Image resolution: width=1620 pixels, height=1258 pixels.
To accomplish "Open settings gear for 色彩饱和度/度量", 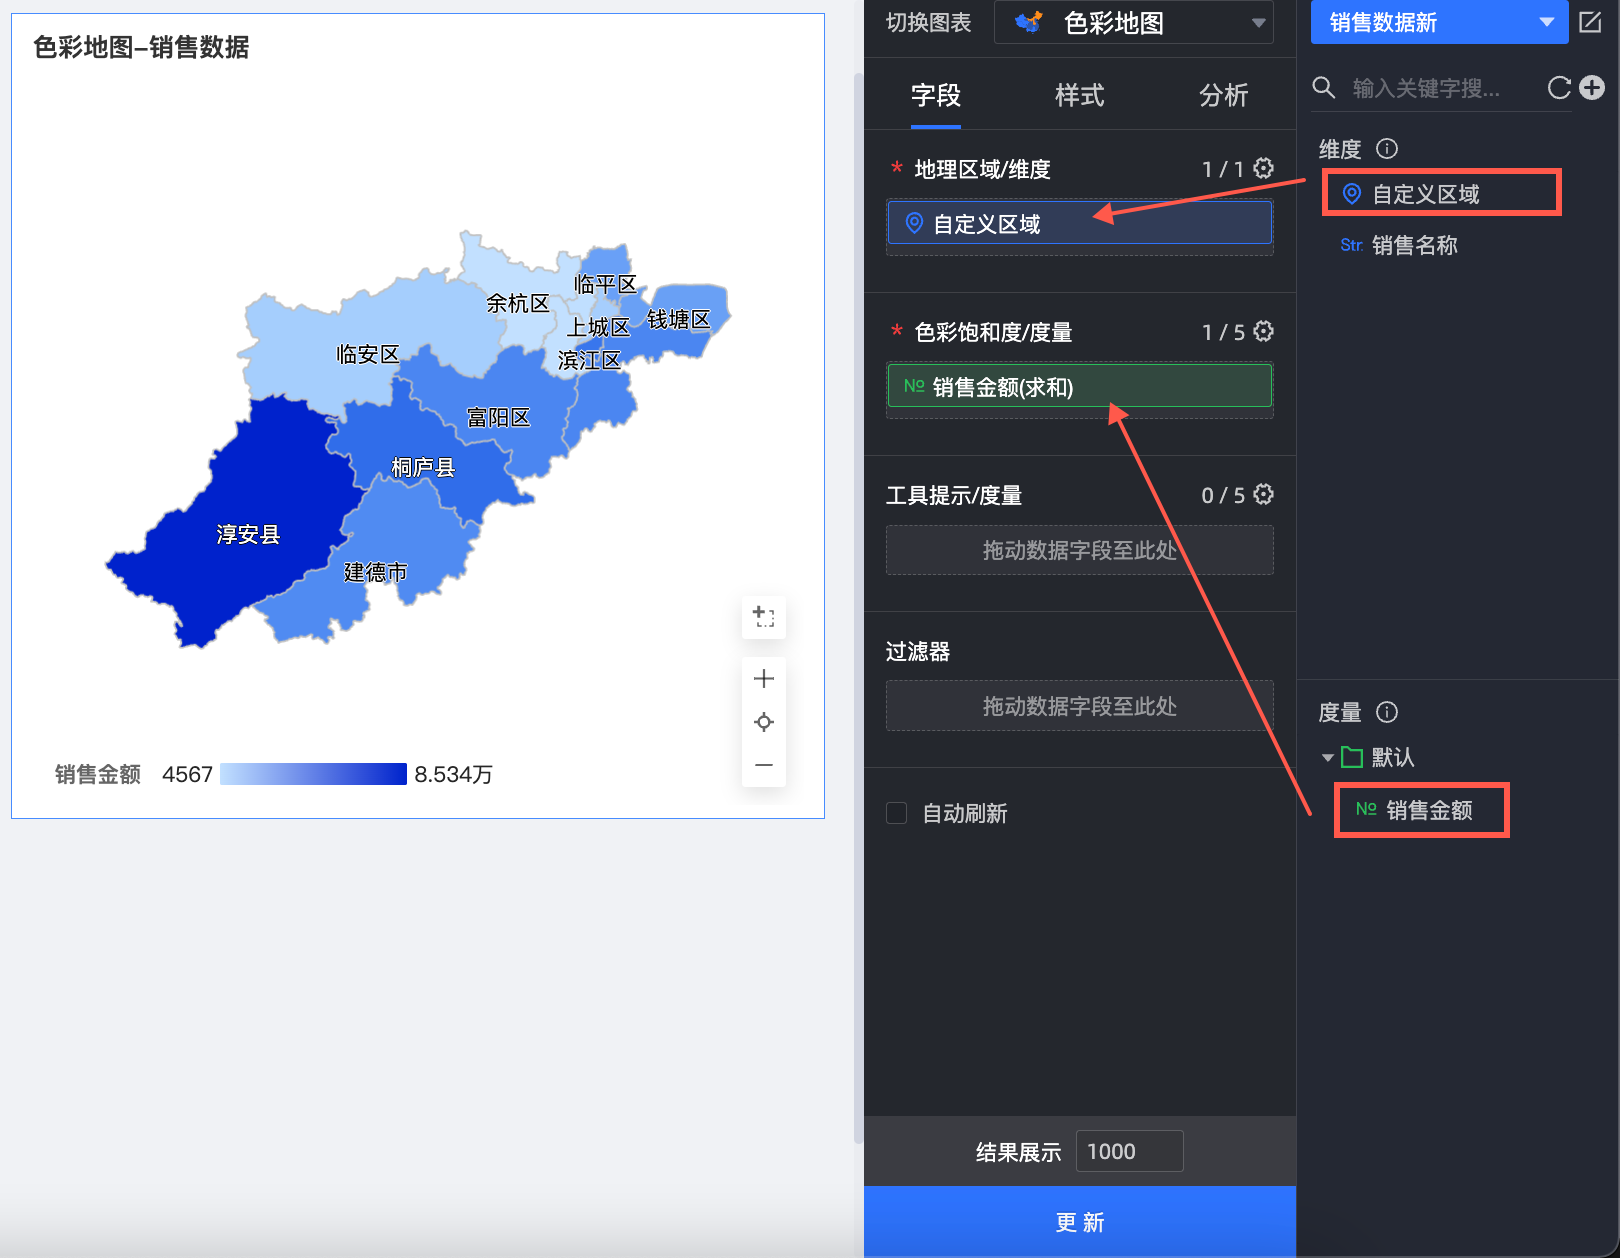I will click(x=1264, y=331).
